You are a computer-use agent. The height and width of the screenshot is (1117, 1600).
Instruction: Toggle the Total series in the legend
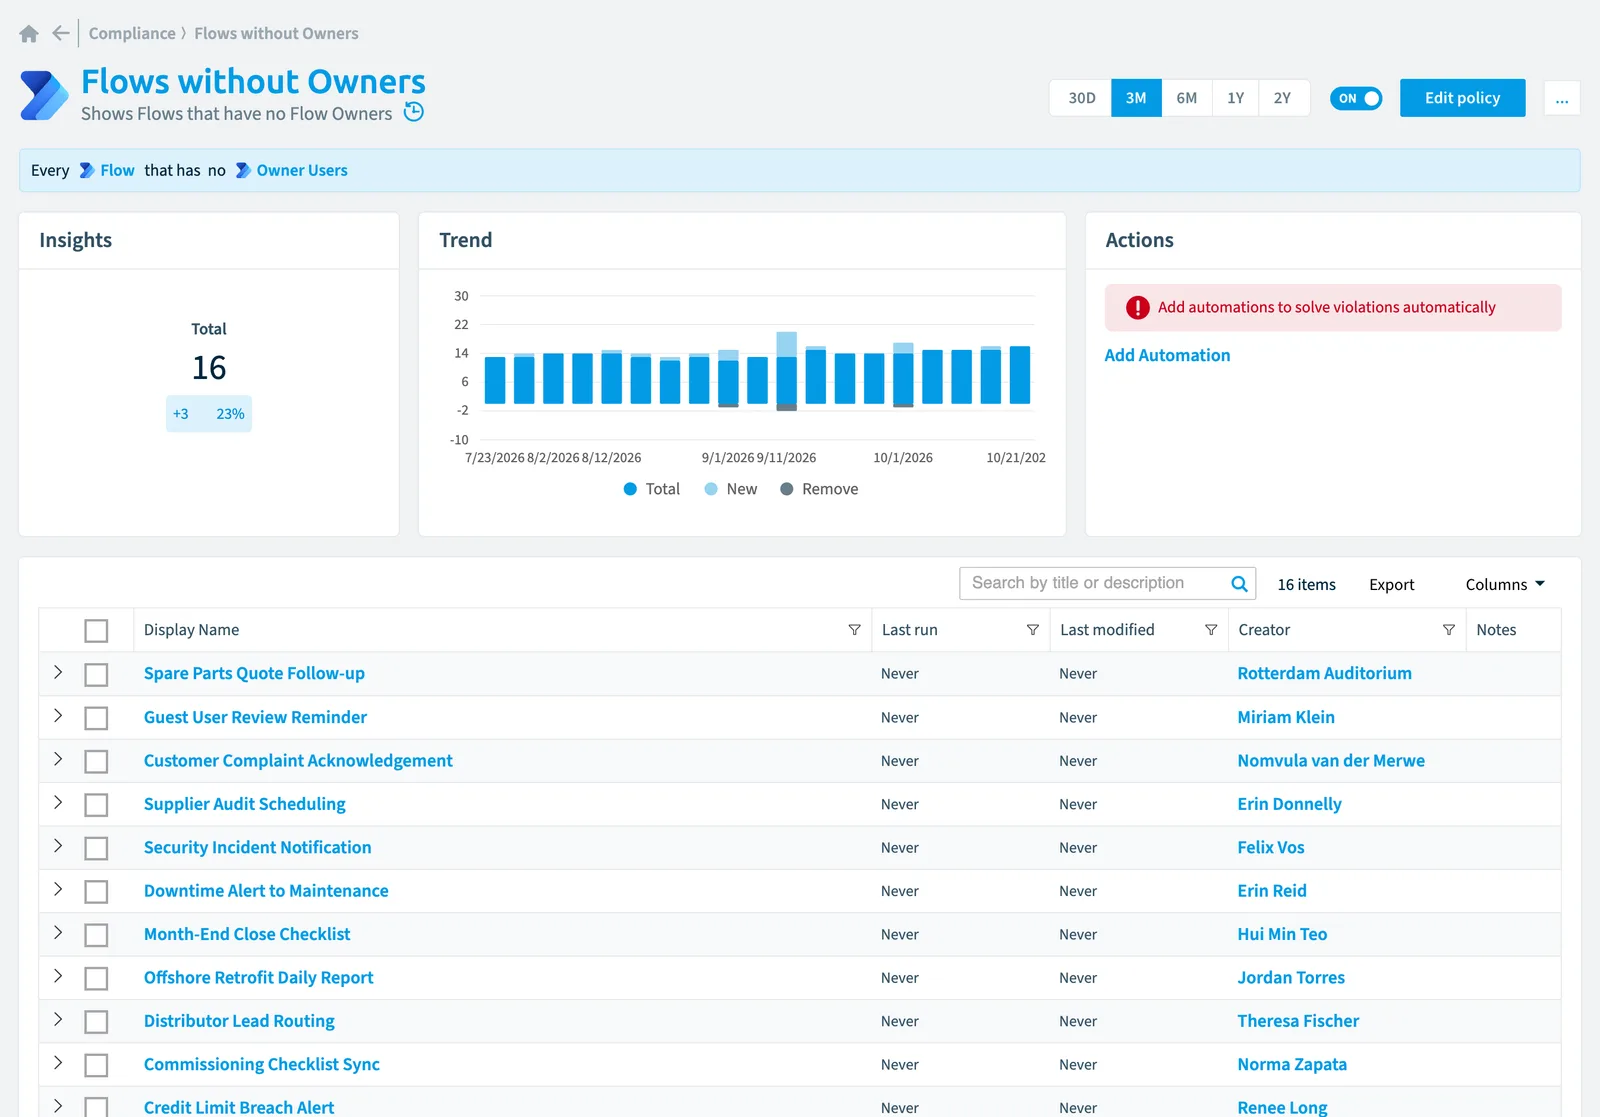coord(652,489)
